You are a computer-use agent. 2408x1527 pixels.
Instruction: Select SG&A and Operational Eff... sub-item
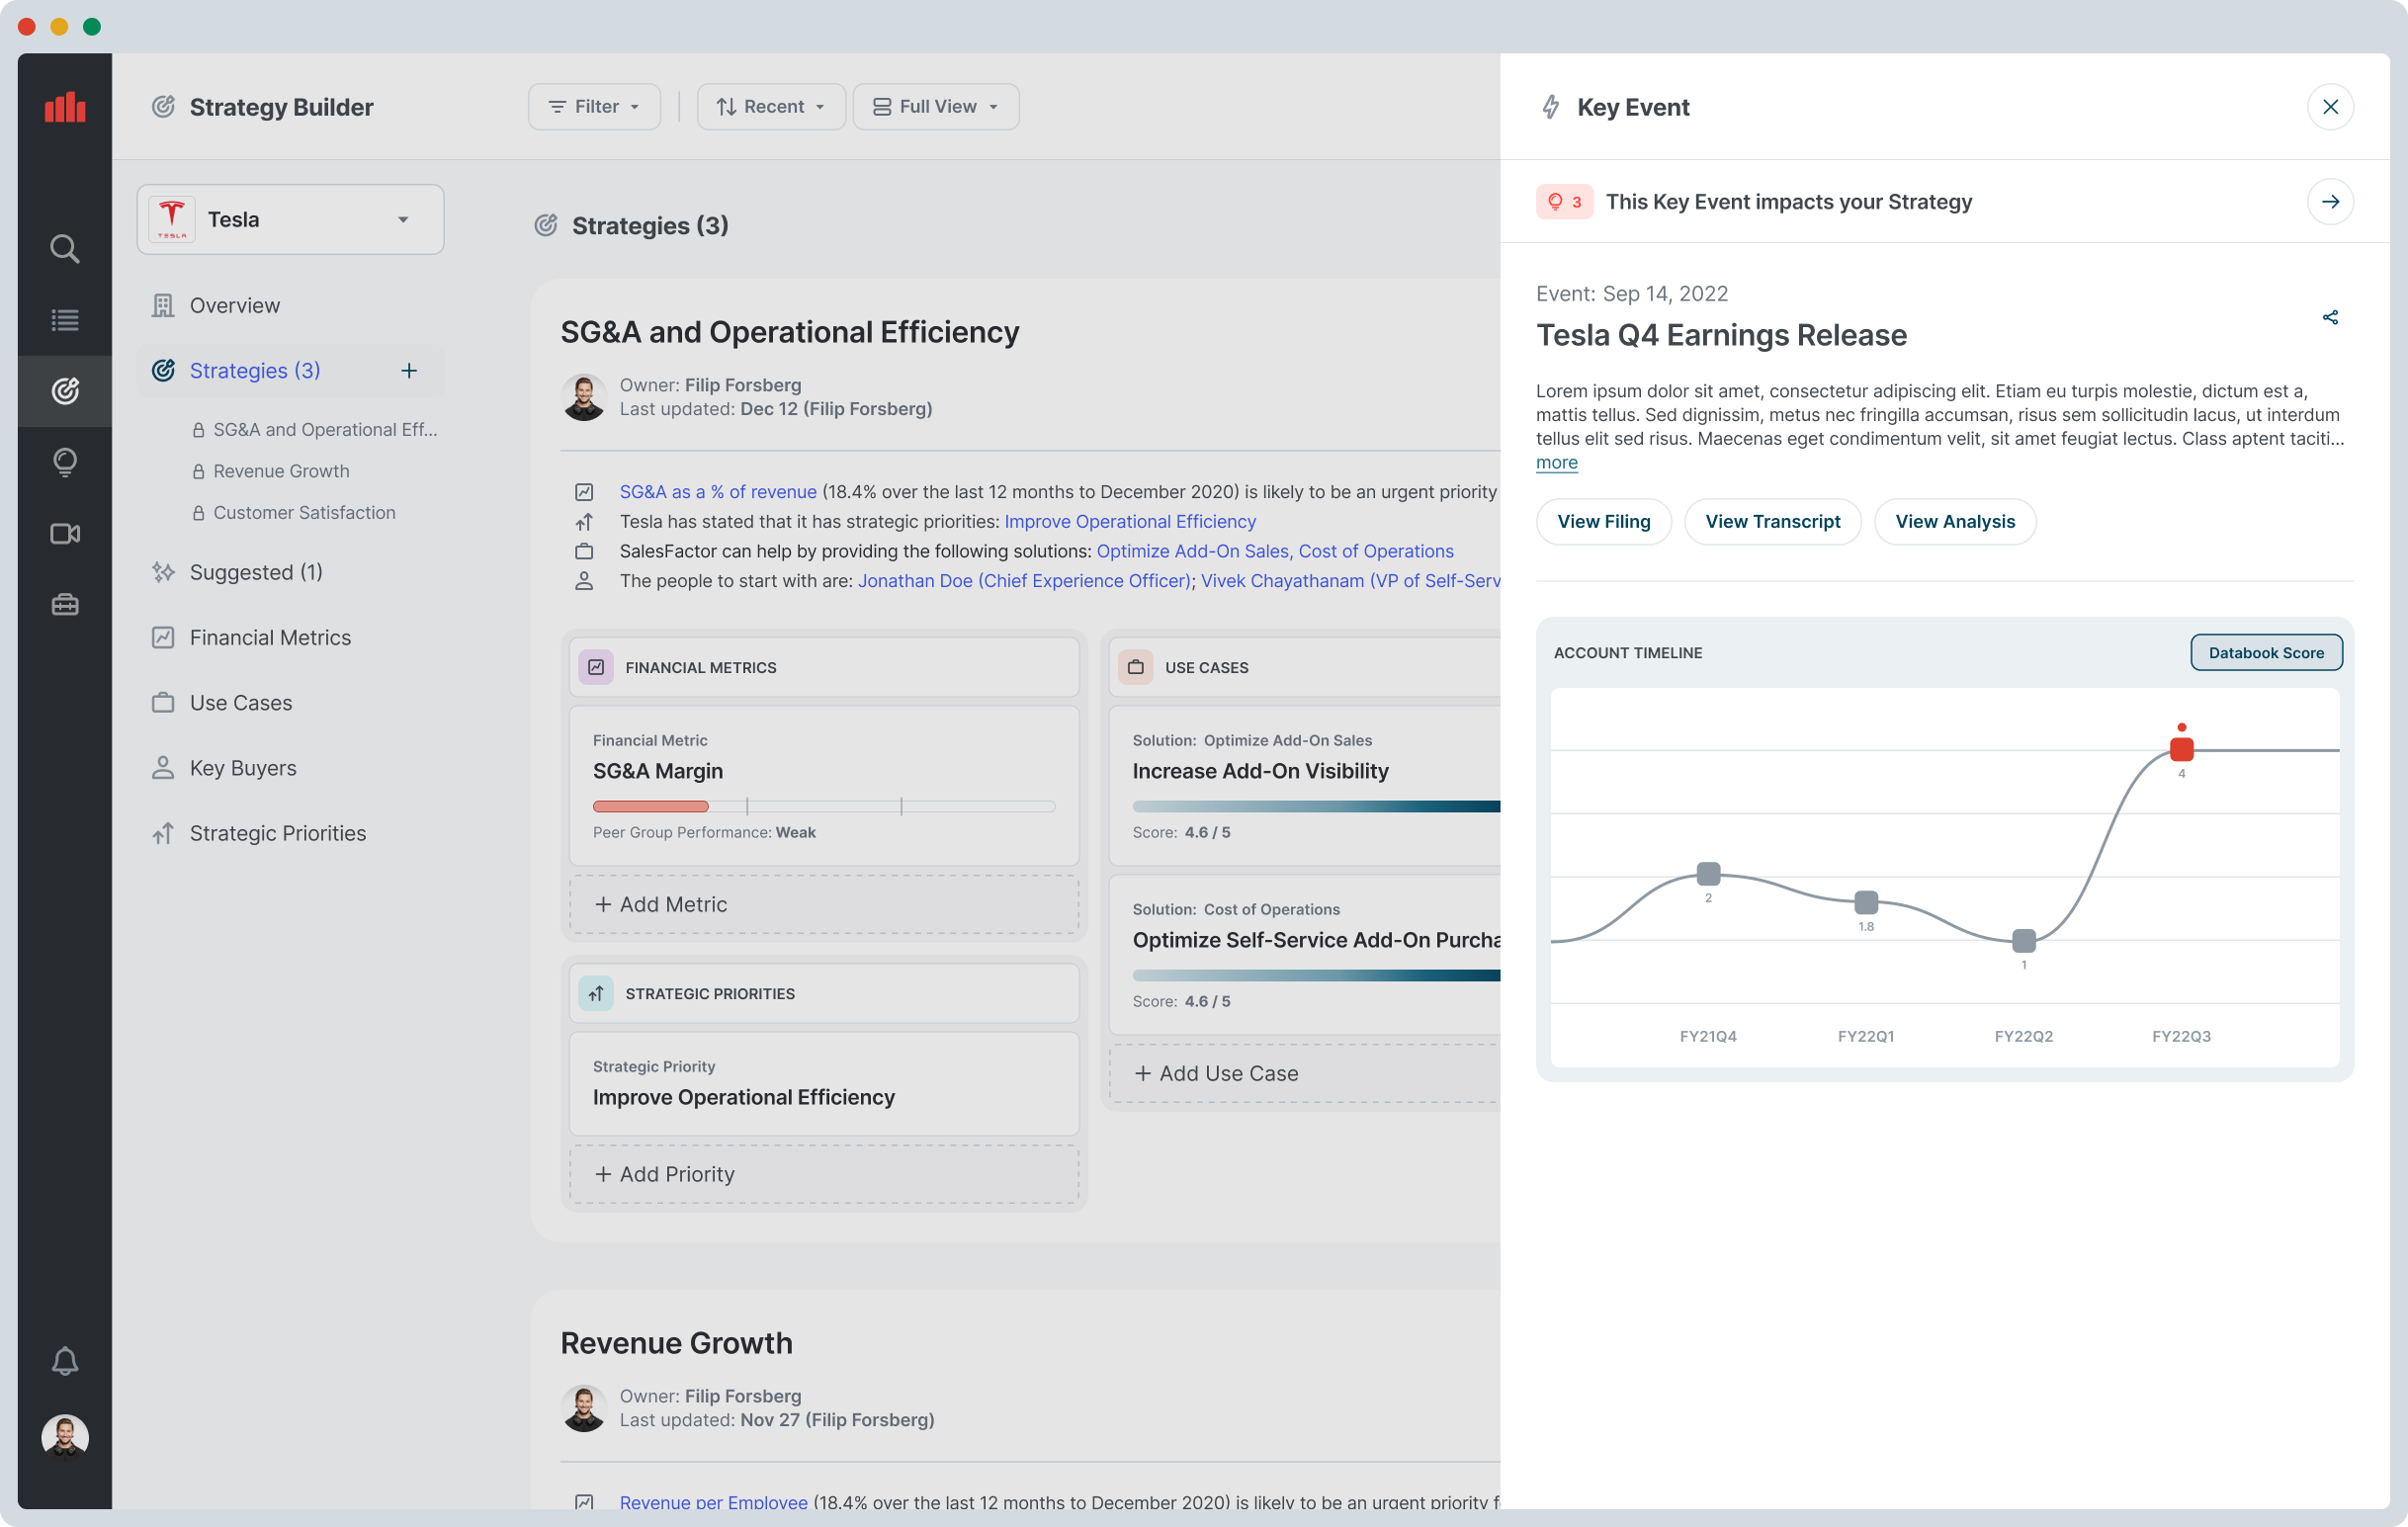315,430
